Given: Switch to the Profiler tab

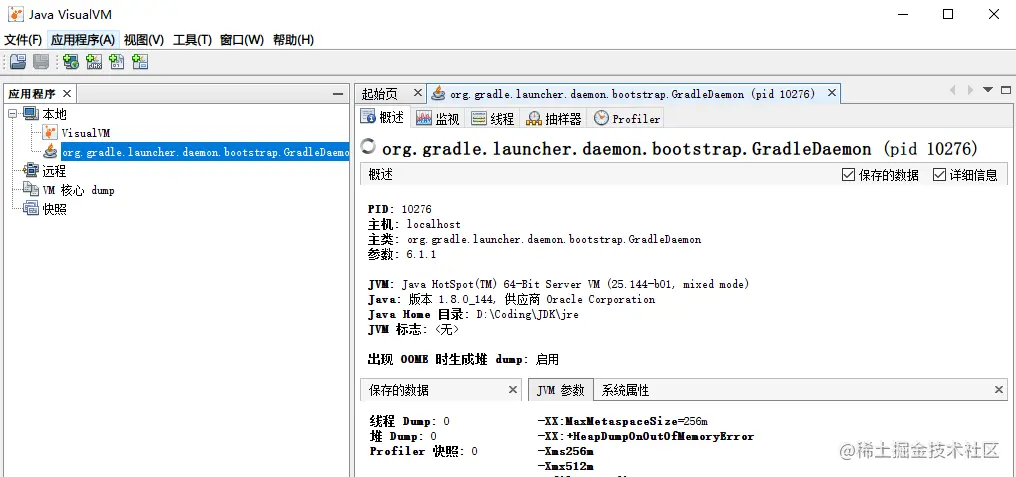Looking at the screenshot, I should tap(627, 119).
